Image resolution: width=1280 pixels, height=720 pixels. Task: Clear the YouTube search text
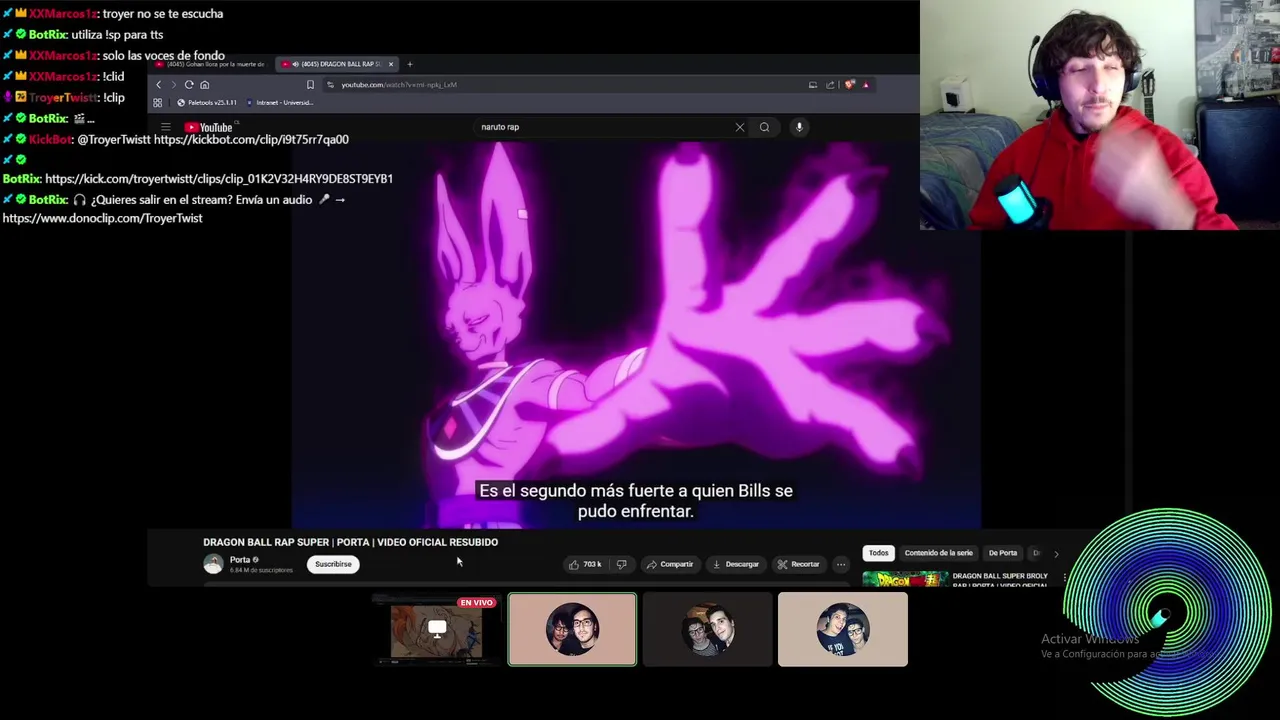(740, 127)
